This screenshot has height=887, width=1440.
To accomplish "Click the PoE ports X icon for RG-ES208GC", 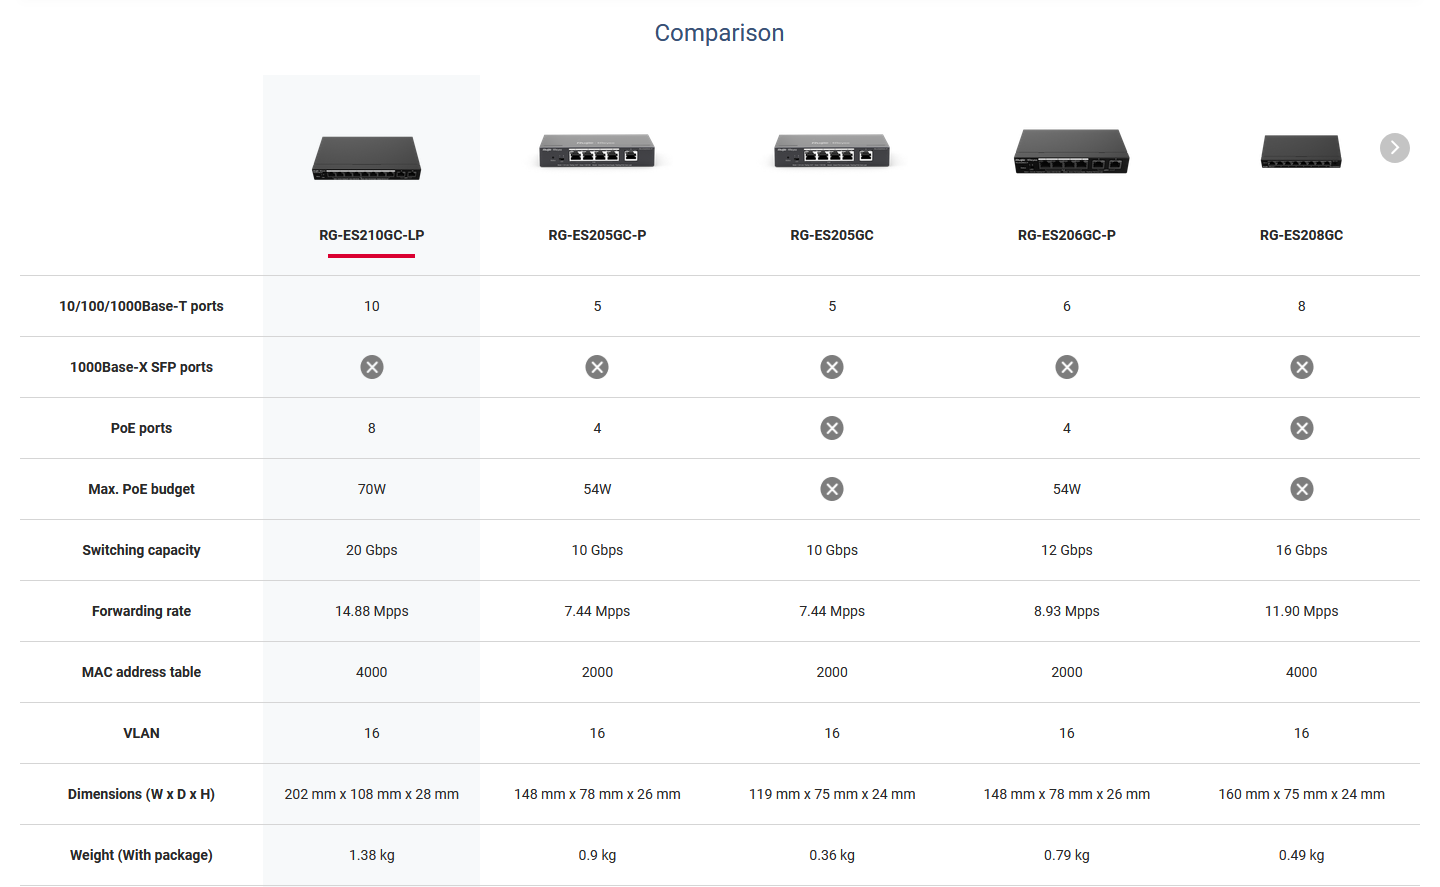I will [x=1302, y=428].
